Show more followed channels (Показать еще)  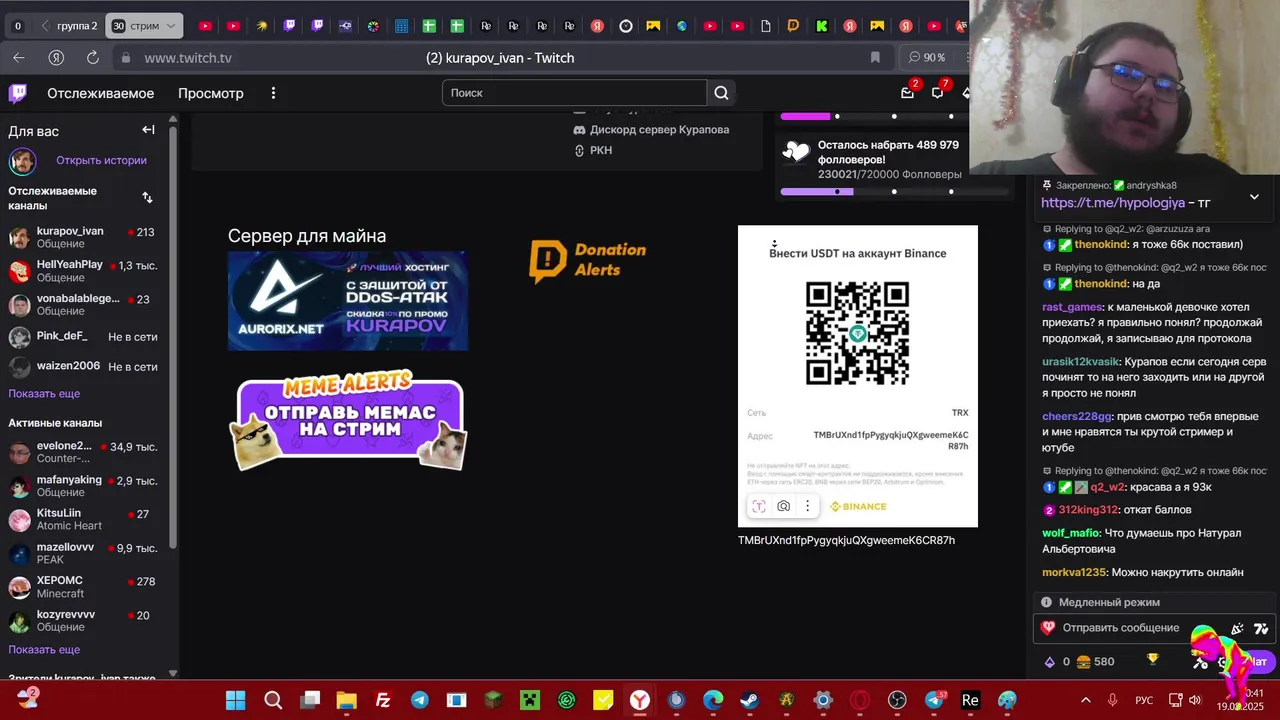(44, 394)
